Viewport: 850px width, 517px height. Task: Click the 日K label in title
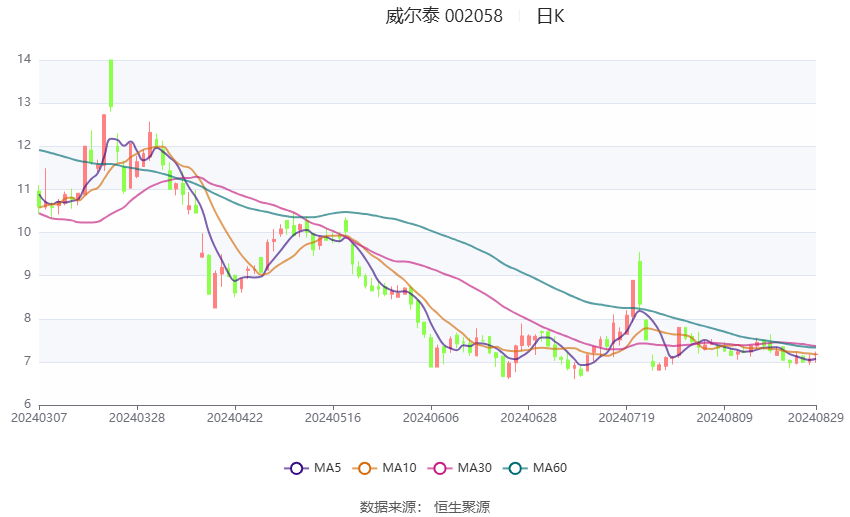550,16
